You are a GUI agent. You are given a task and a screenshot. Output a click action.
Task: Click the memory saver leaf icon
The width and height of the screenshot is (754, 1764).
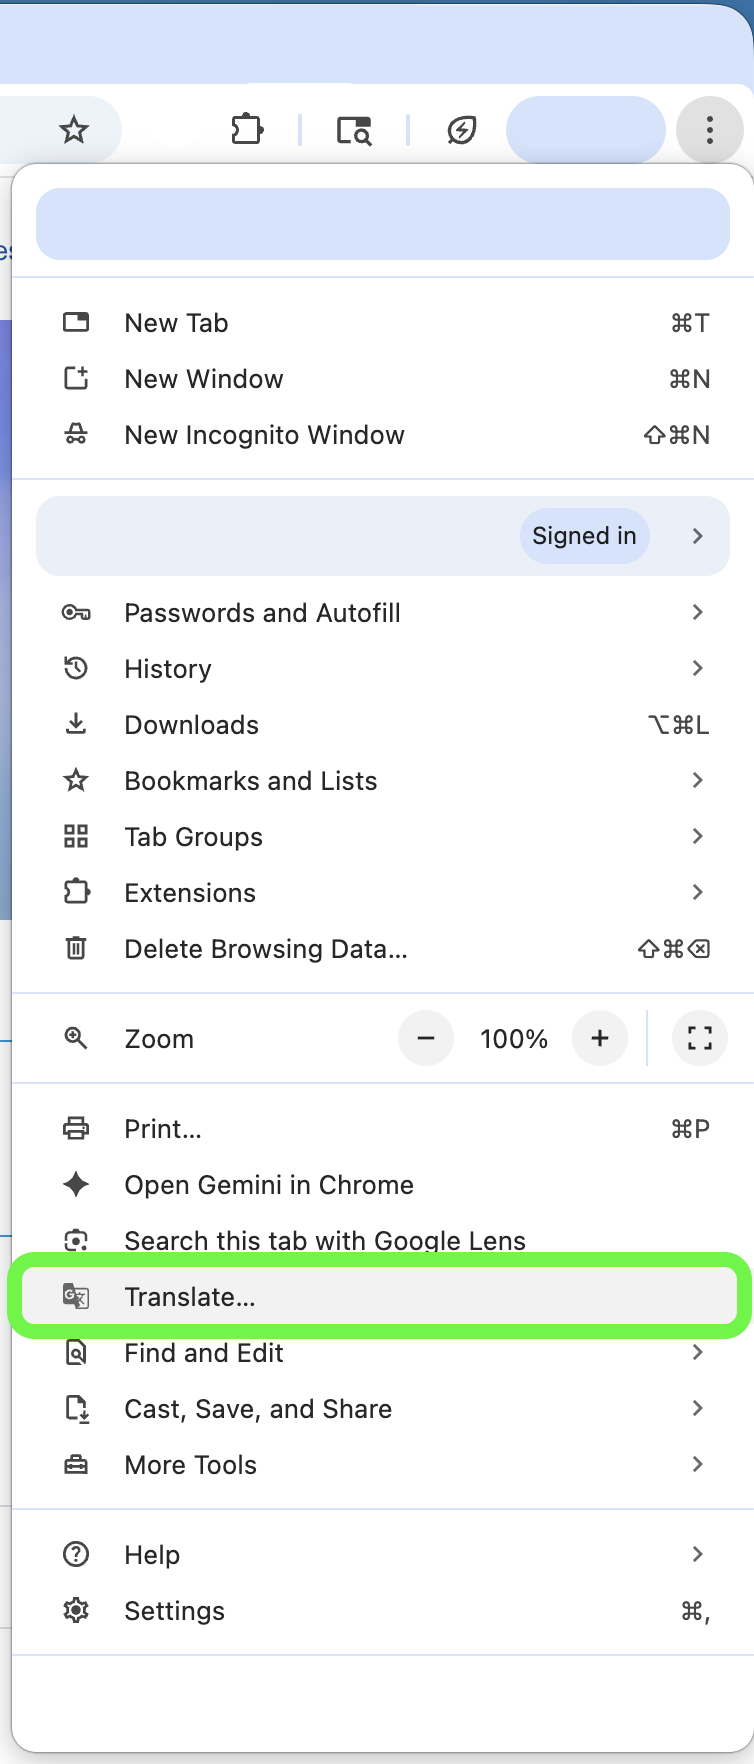[x=461, y=130]
